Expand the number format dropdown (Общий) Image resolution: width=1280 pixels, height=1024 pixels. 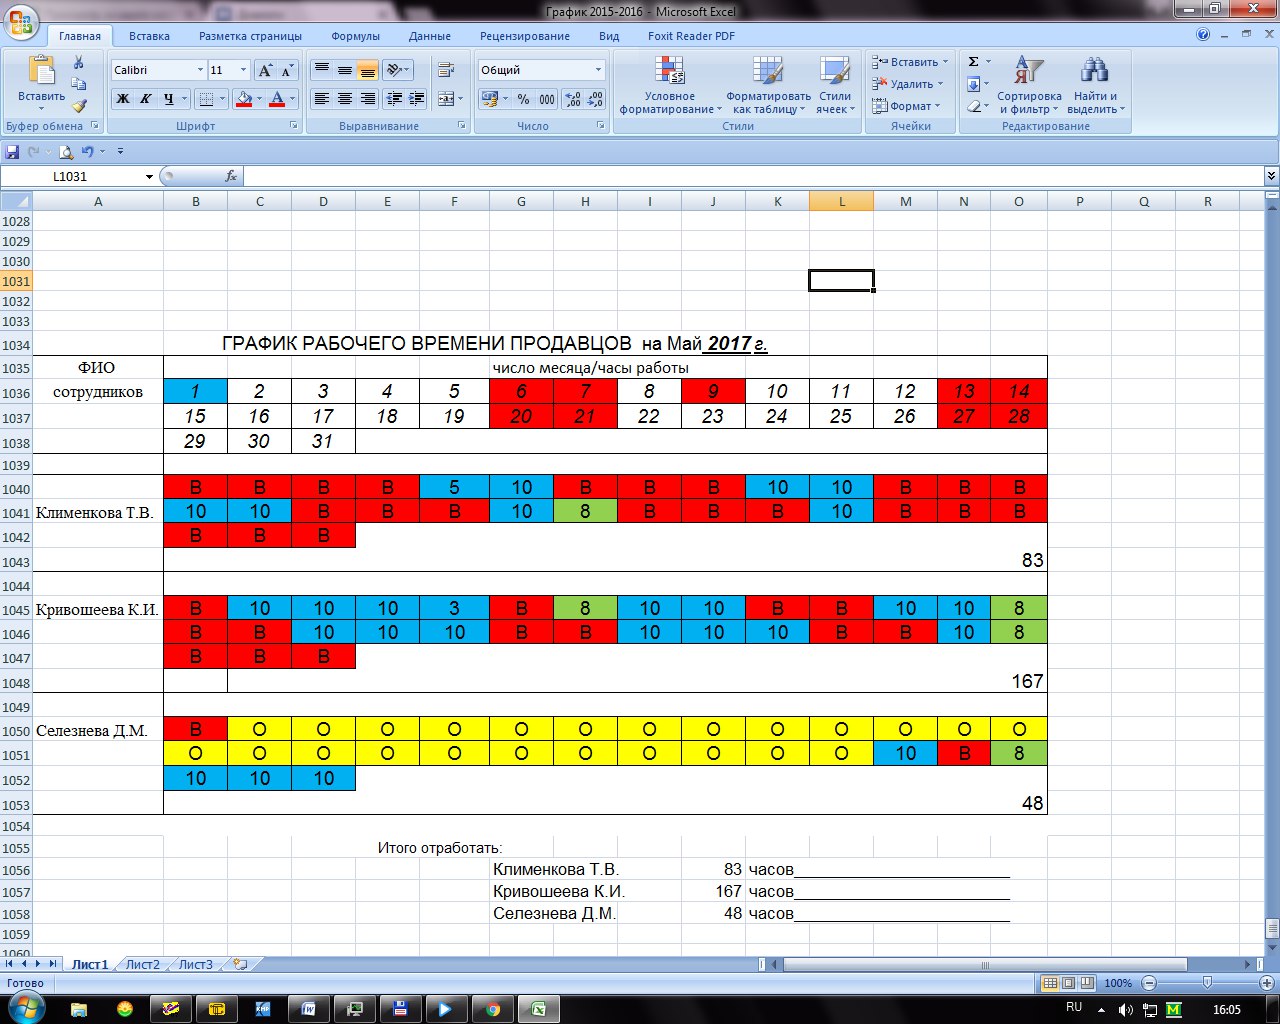point(598,70)
